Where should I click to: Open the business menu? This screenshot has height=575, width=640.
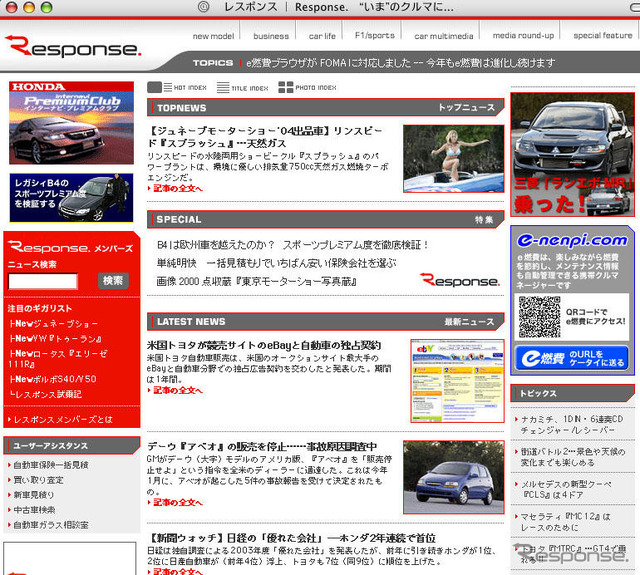pyautogui.click(x=271, y=36)
